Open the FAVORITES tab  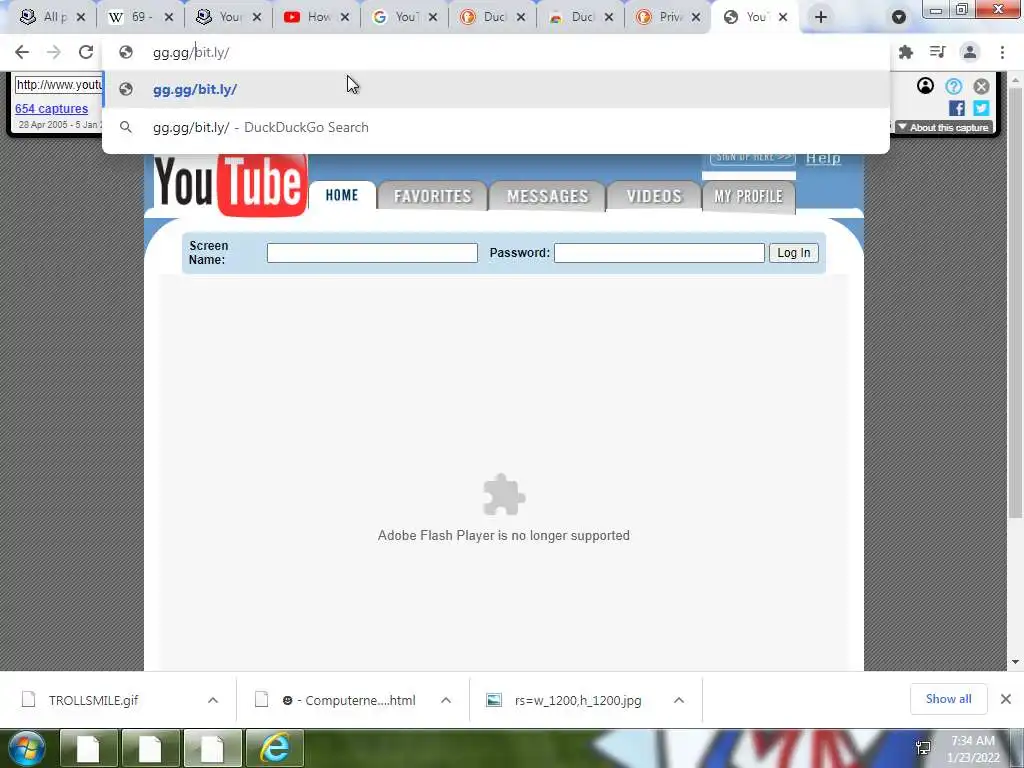click(432, 196)
